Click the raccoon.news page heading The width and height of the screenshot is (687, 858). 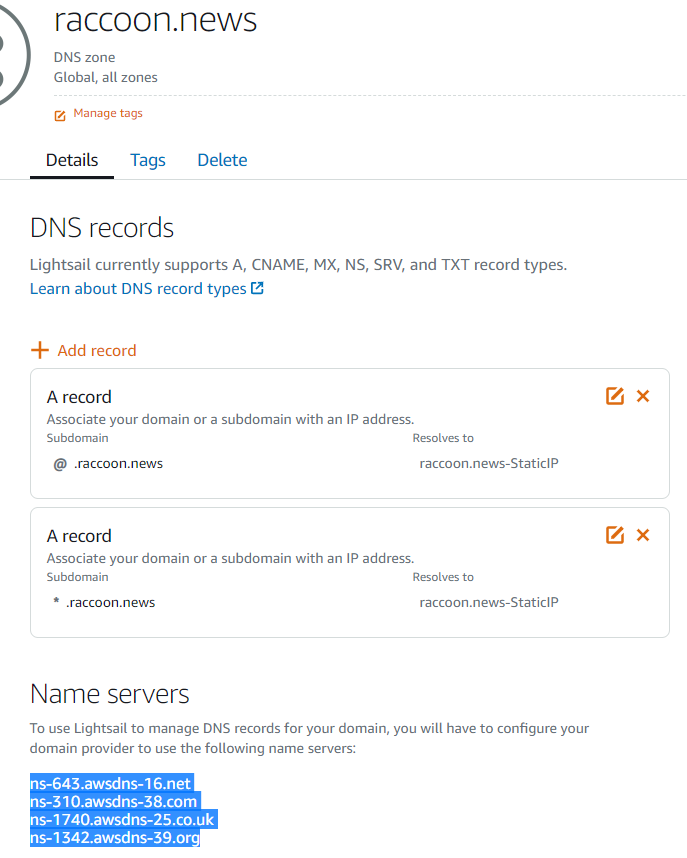pyautogui.click(x=156, y=20)
